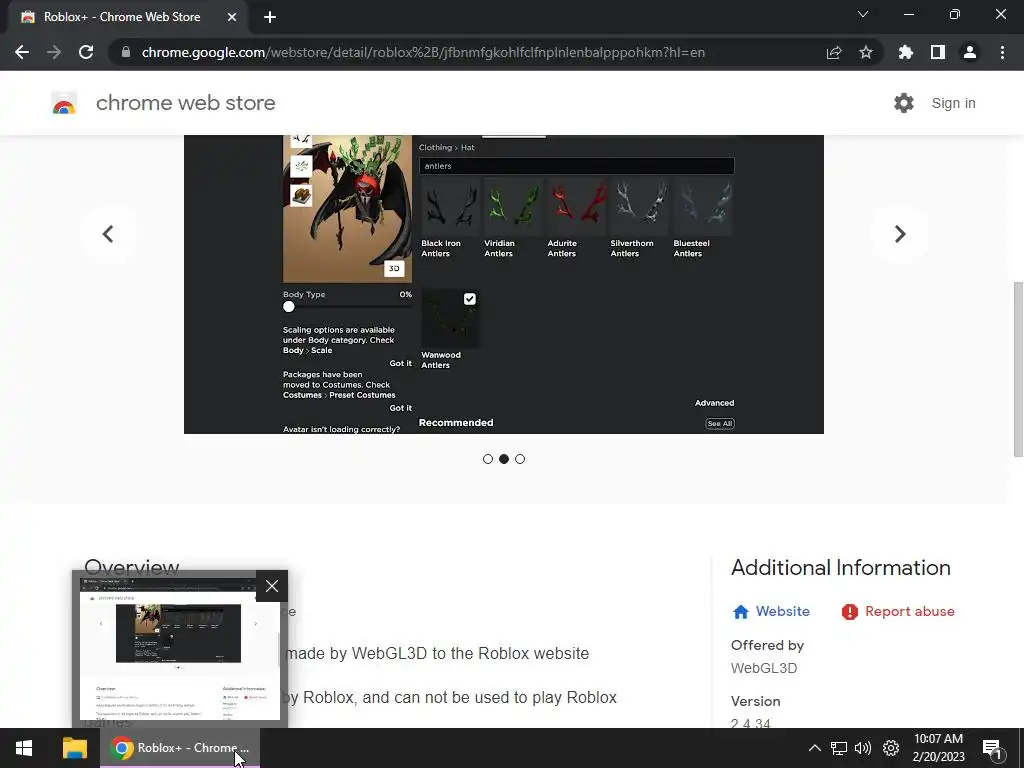Click the Viridian Antlers item
The height and width of the screenshot is (768, 1024).
pyautogui.click(x=513, y=218)
